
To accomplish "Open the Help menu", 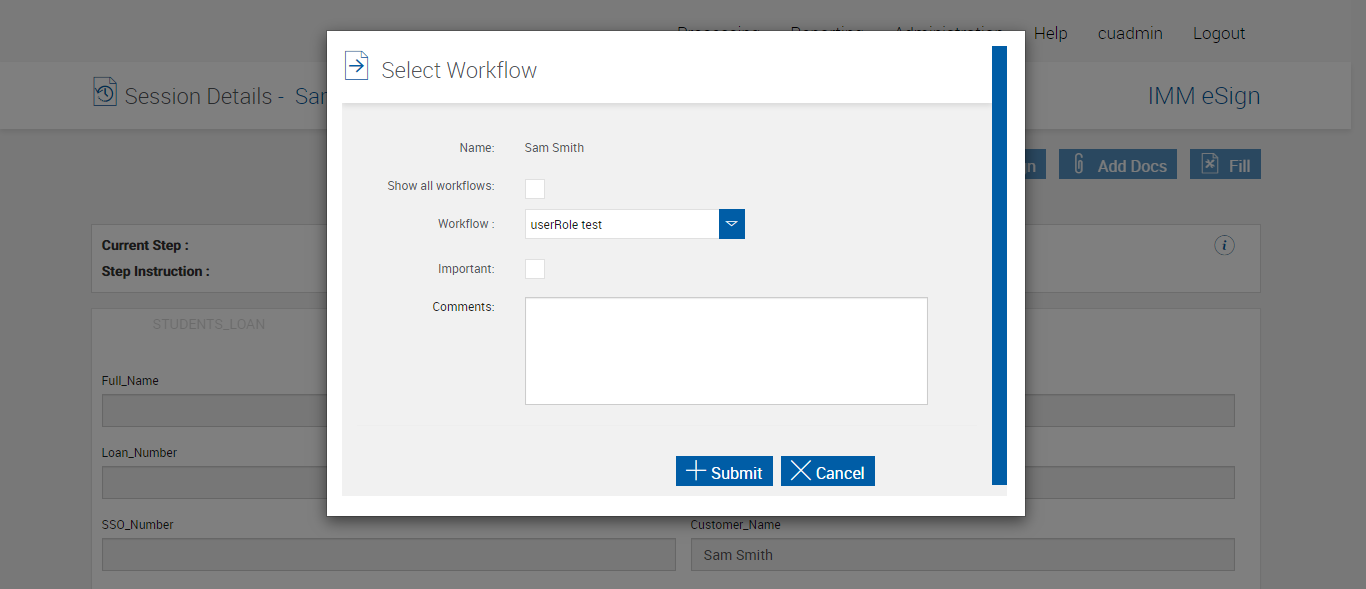I will point(1050,33).
